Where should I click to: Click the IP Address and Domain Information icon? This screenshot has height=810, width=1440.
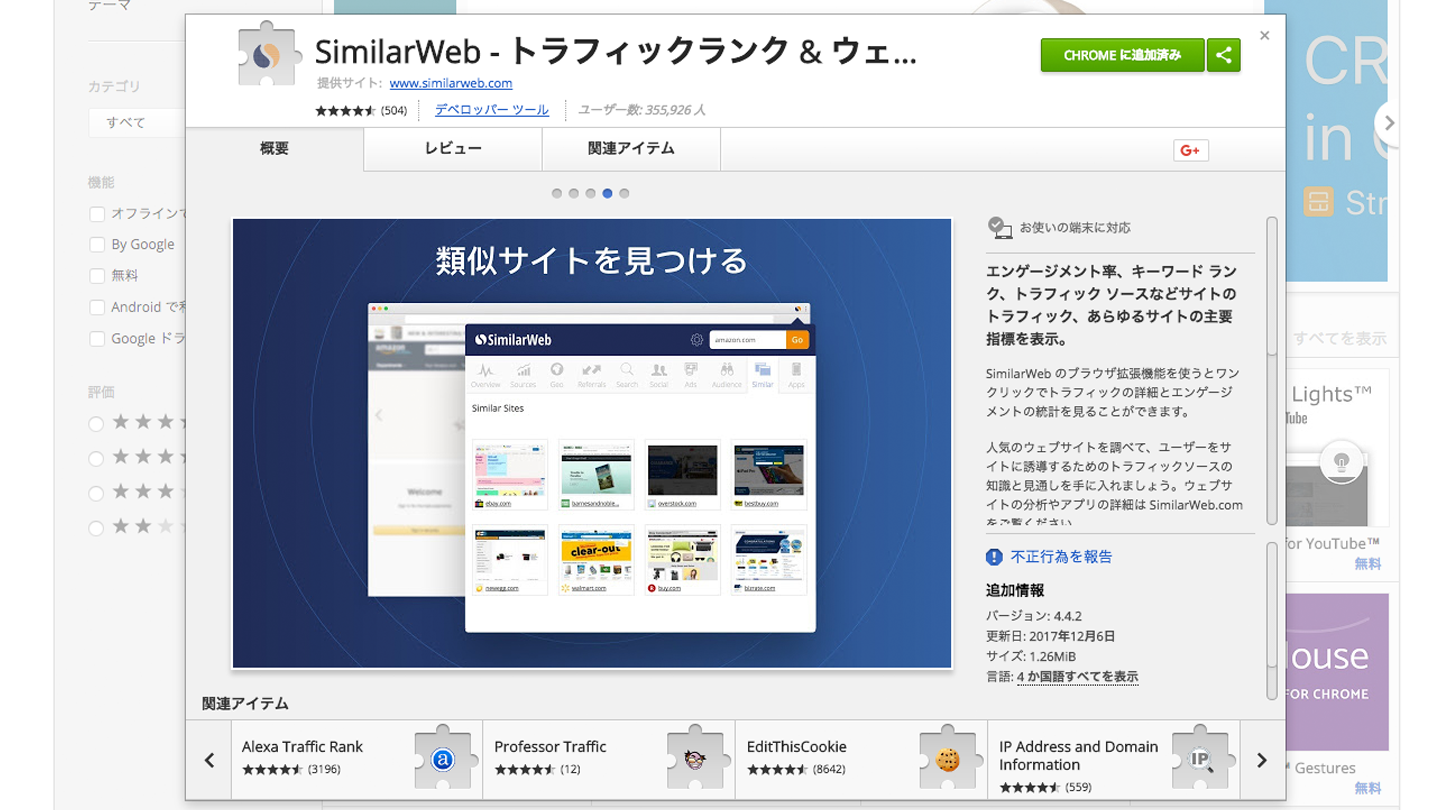[1200, 759]
